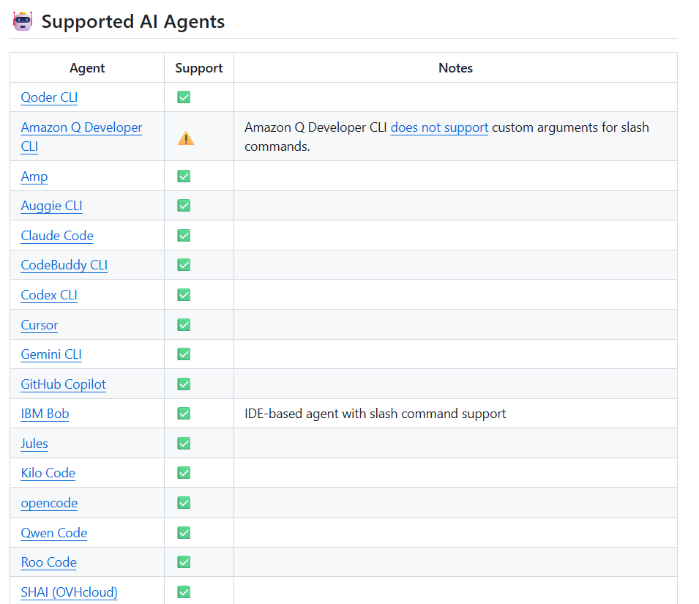Click the green checkmark for opencode
Screen dimensions: 699x604
pyautogui.click(x=184, y=503)
